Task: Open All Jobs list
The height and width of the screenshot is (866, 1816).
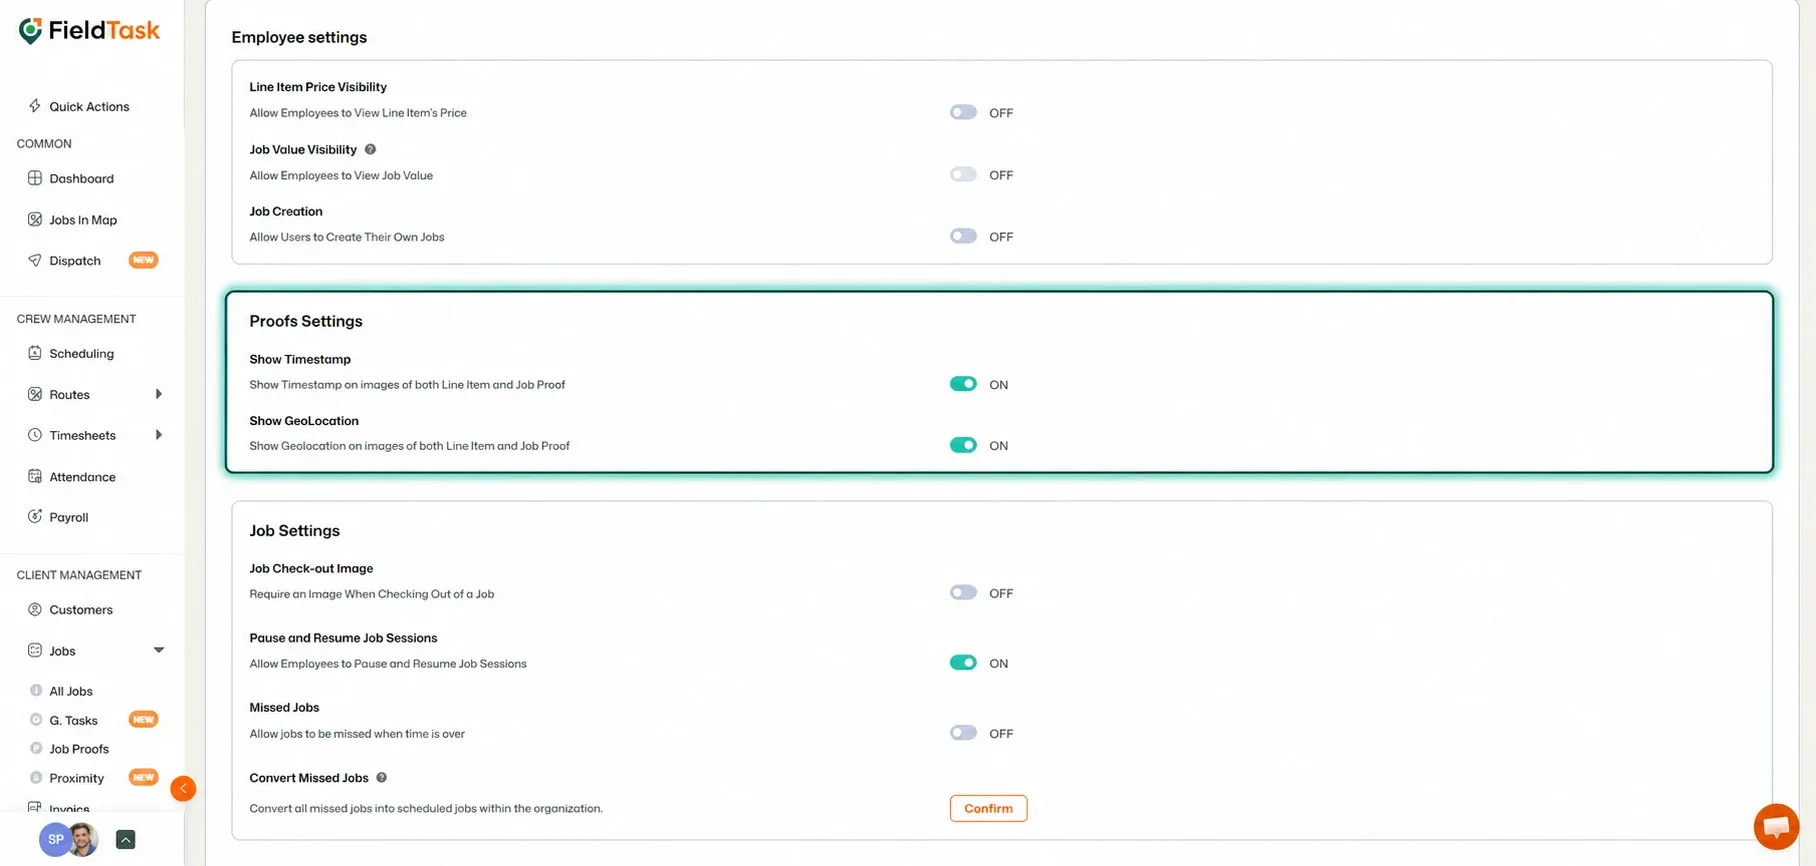Action: (x=71, y=691)
